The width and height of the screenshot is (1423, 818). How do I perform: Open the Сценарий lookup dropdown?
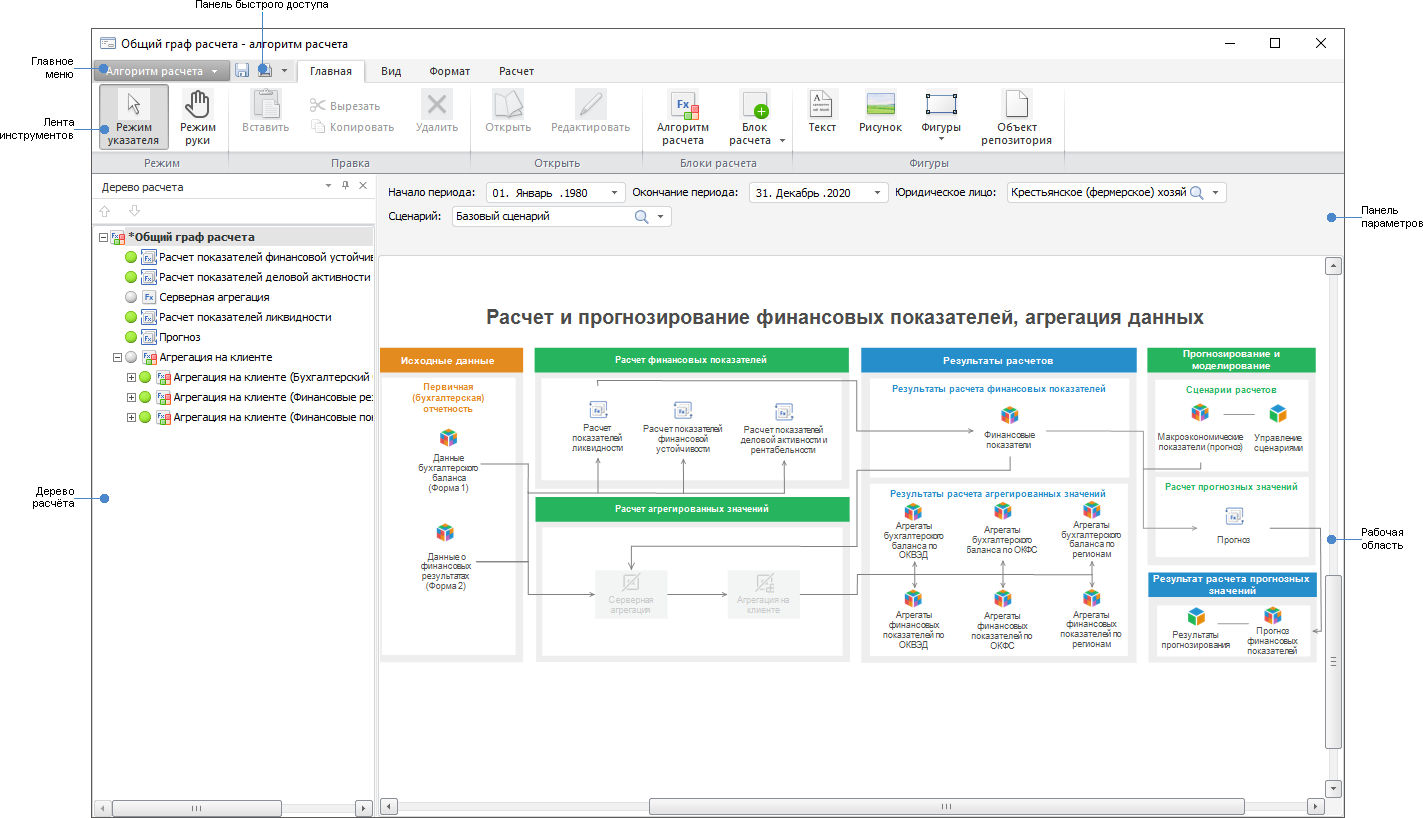point(660,216)
